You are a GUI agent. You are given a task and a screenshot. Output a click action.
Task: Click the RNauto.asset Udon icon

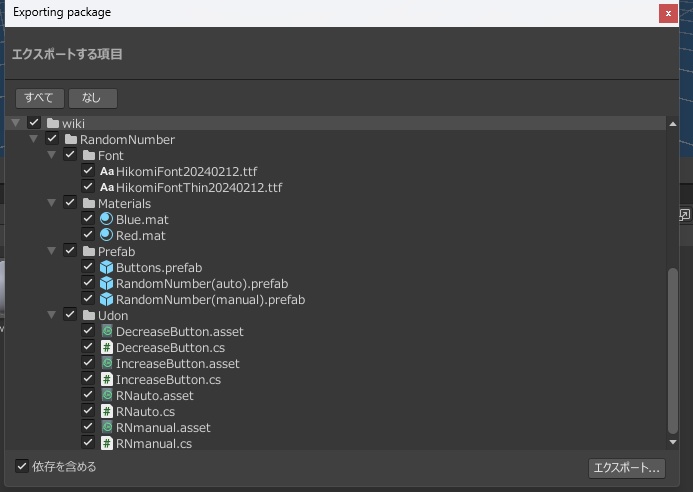pyautogui.click(x=107, y=395)
